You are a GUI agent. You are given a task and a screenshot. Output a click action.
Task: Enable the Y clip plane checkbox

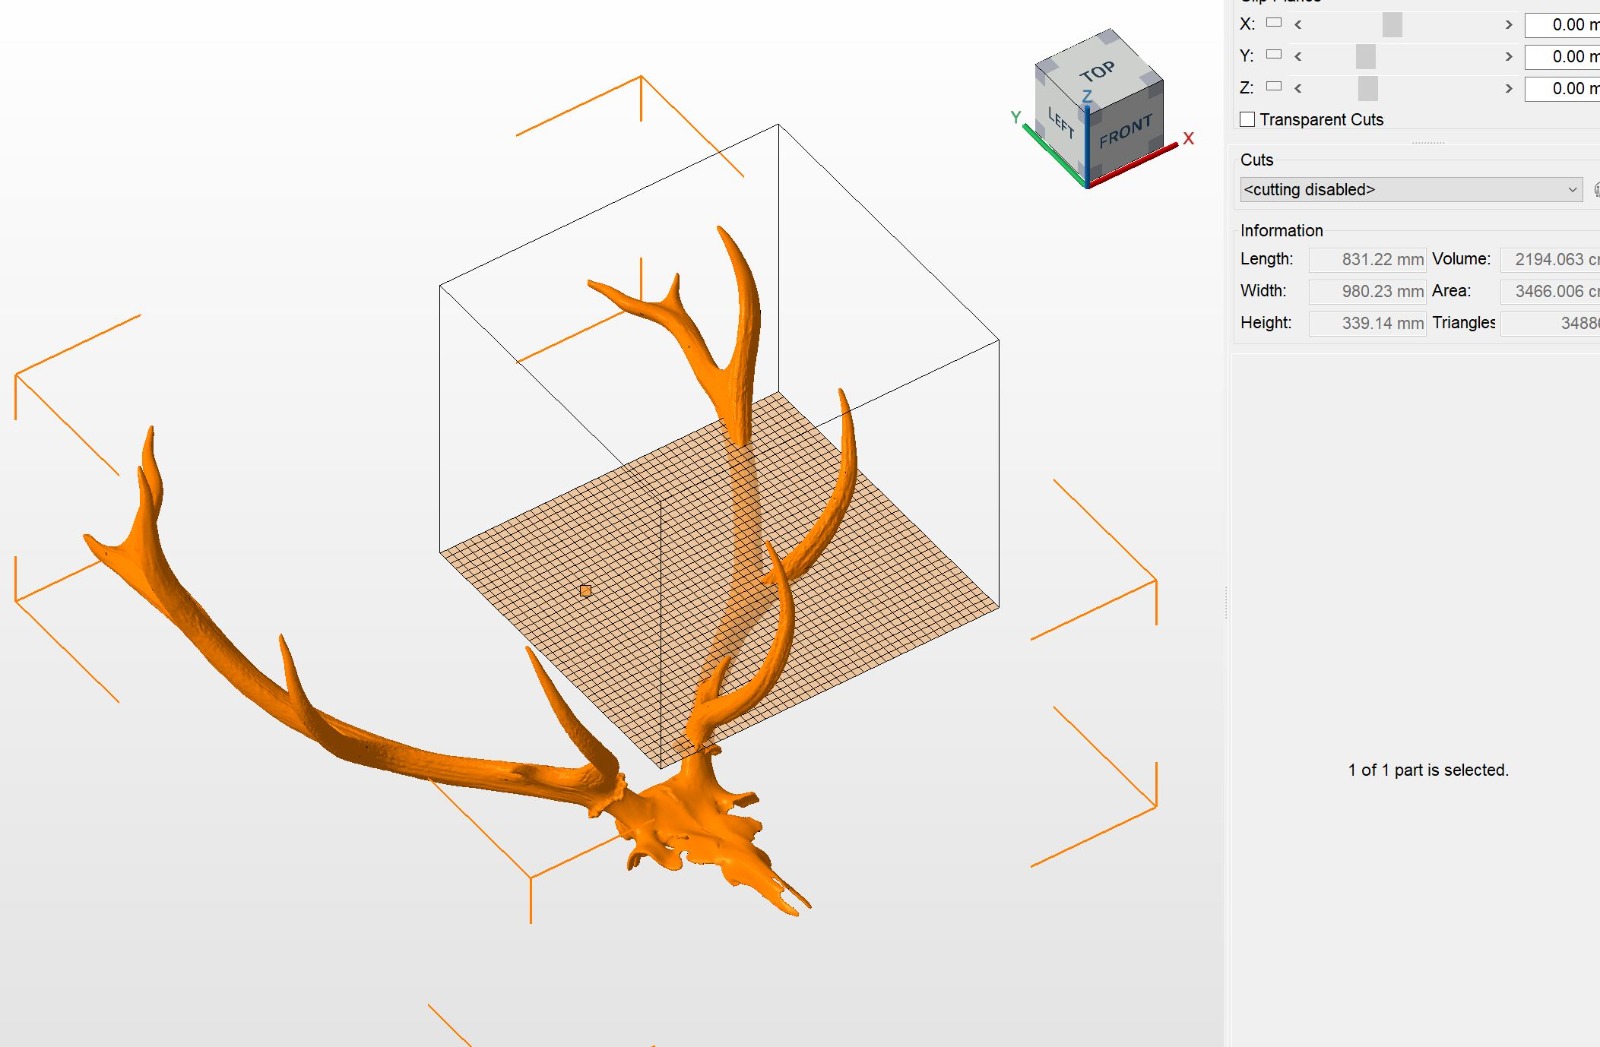coord(1274,55)
